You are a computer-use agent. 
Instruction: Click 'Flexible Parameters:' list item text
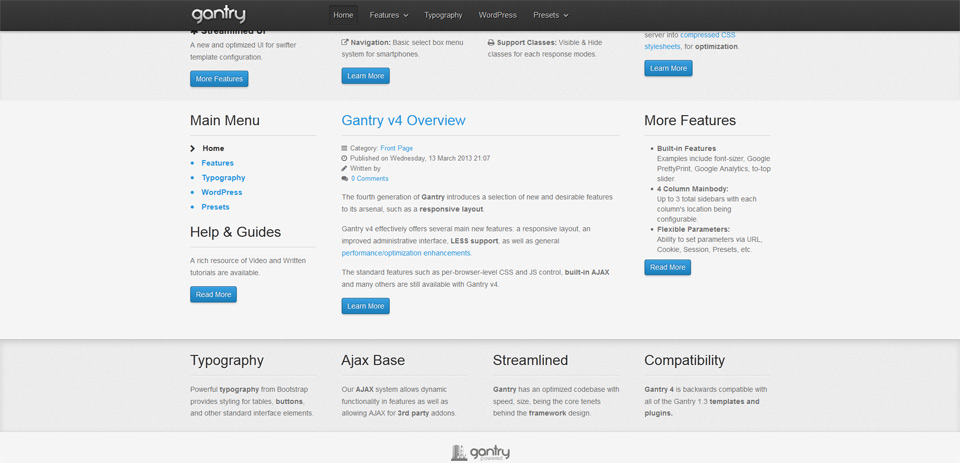(693, 229)
